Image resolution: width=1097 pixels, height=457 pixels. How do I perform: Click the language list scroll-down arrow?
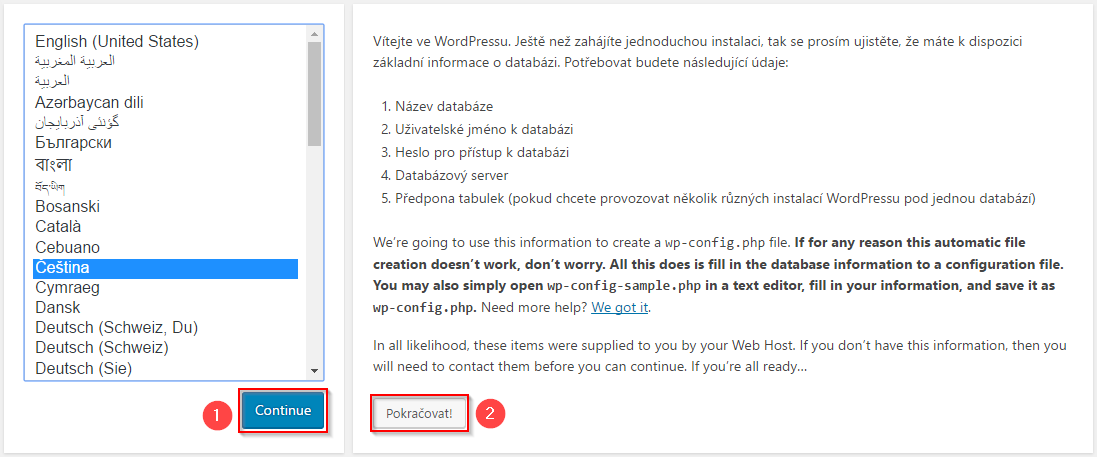[315, 370]
